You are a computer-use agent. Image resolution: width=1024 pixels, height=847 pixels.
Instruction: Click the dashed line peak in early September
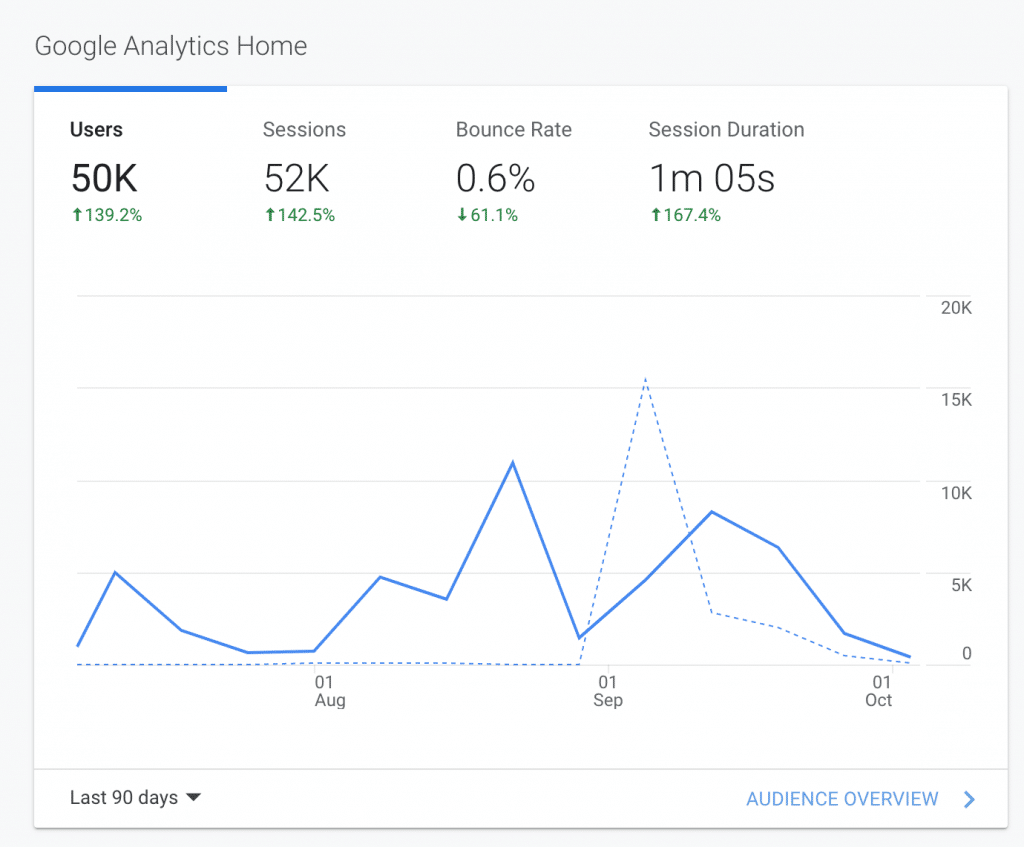[645, 379]
